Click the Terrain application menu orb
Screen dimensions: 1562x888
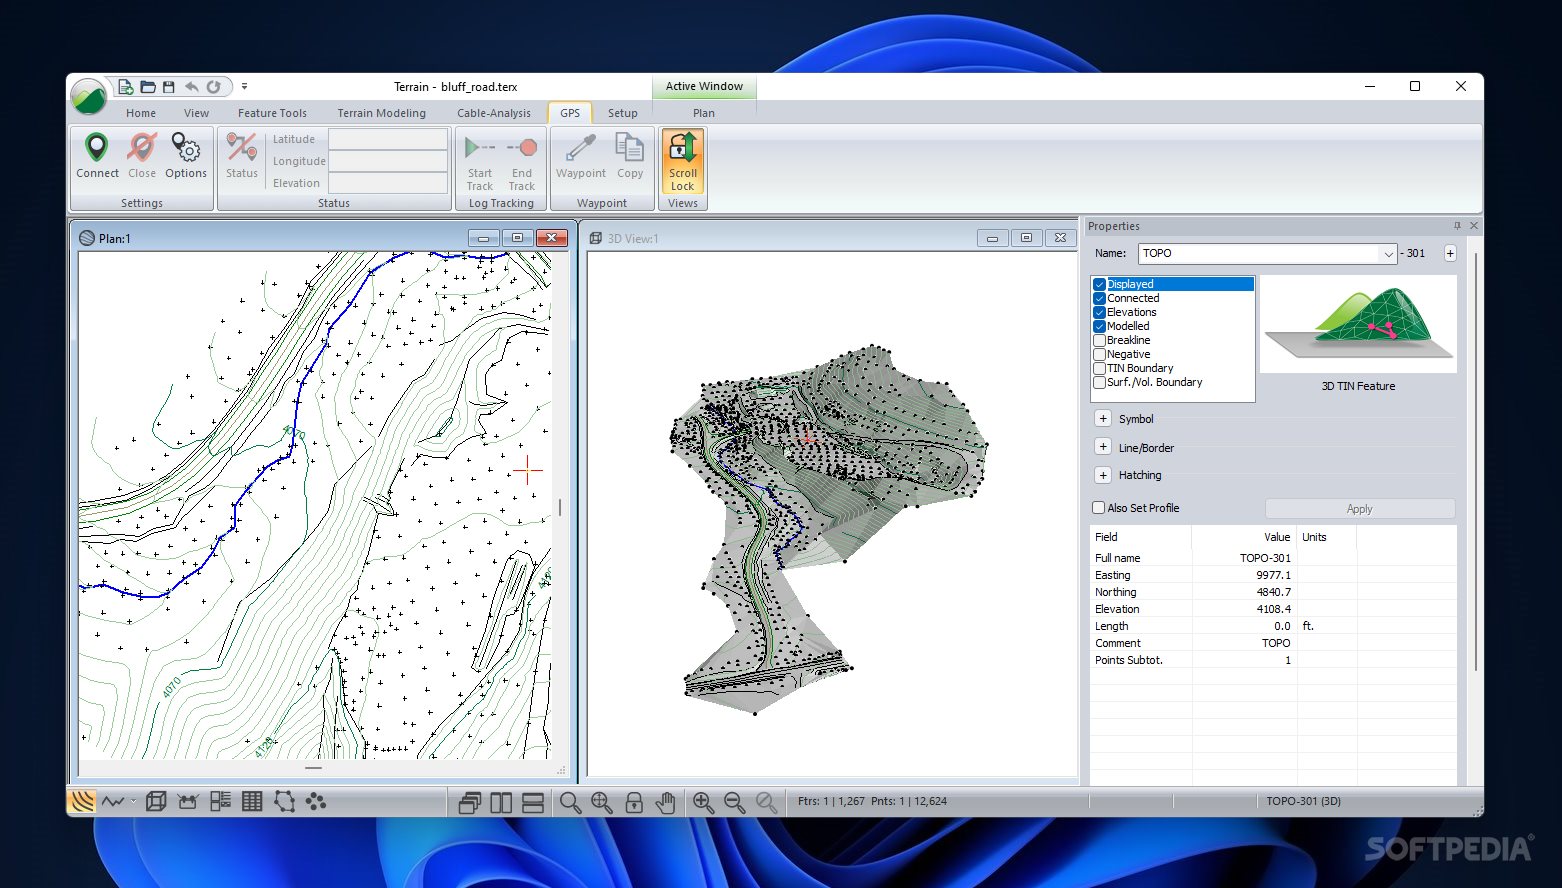click(x=89, y=97)
